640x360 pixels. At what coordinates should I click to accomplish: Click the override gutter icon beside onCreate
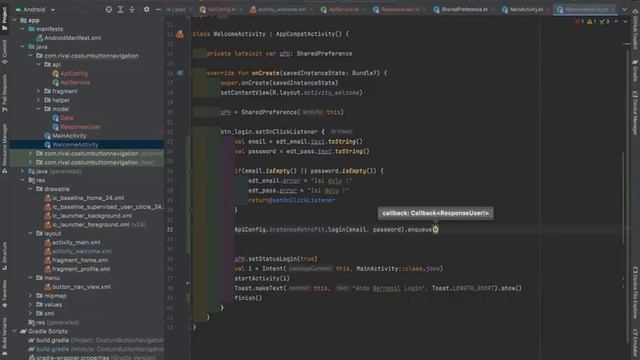[180, 73]
